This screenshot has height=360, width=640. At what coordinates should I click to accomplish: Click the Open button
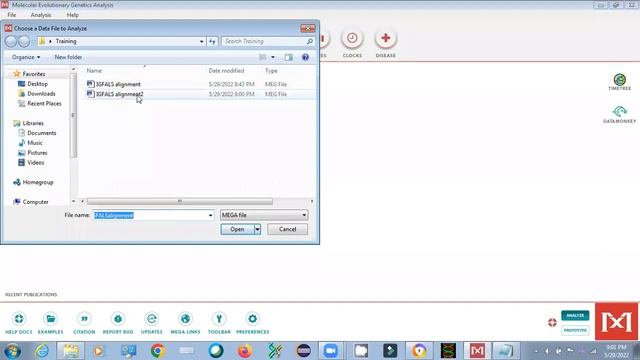237,229
